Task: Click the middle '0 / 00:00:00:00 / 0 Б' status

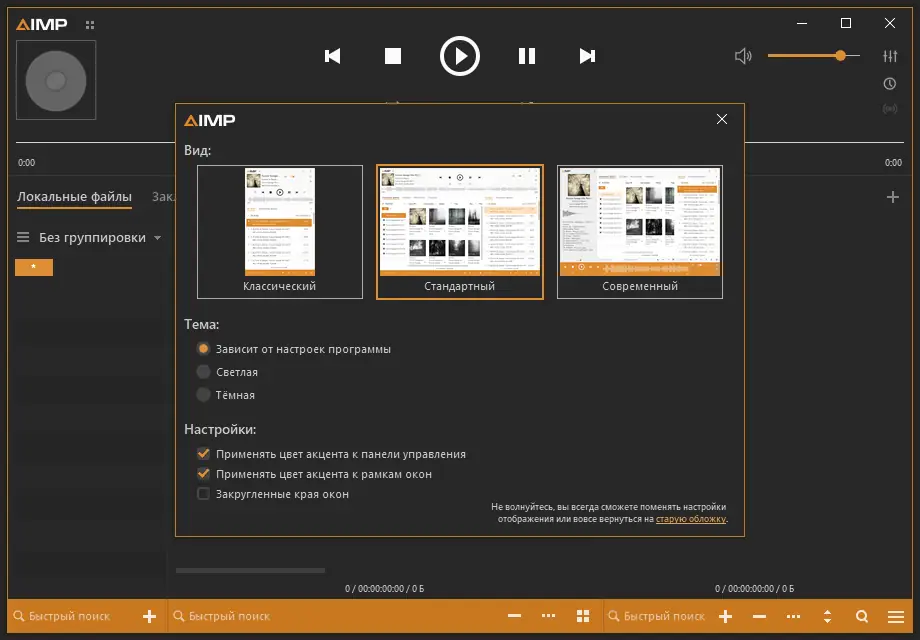Action: [384, 588]
